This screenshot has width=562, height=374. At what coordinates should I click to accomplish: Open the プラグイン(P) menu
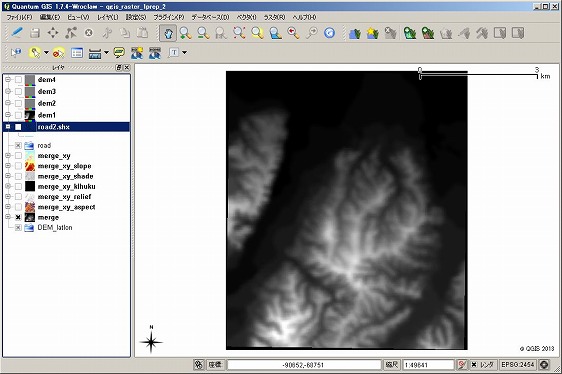point(169,17)
